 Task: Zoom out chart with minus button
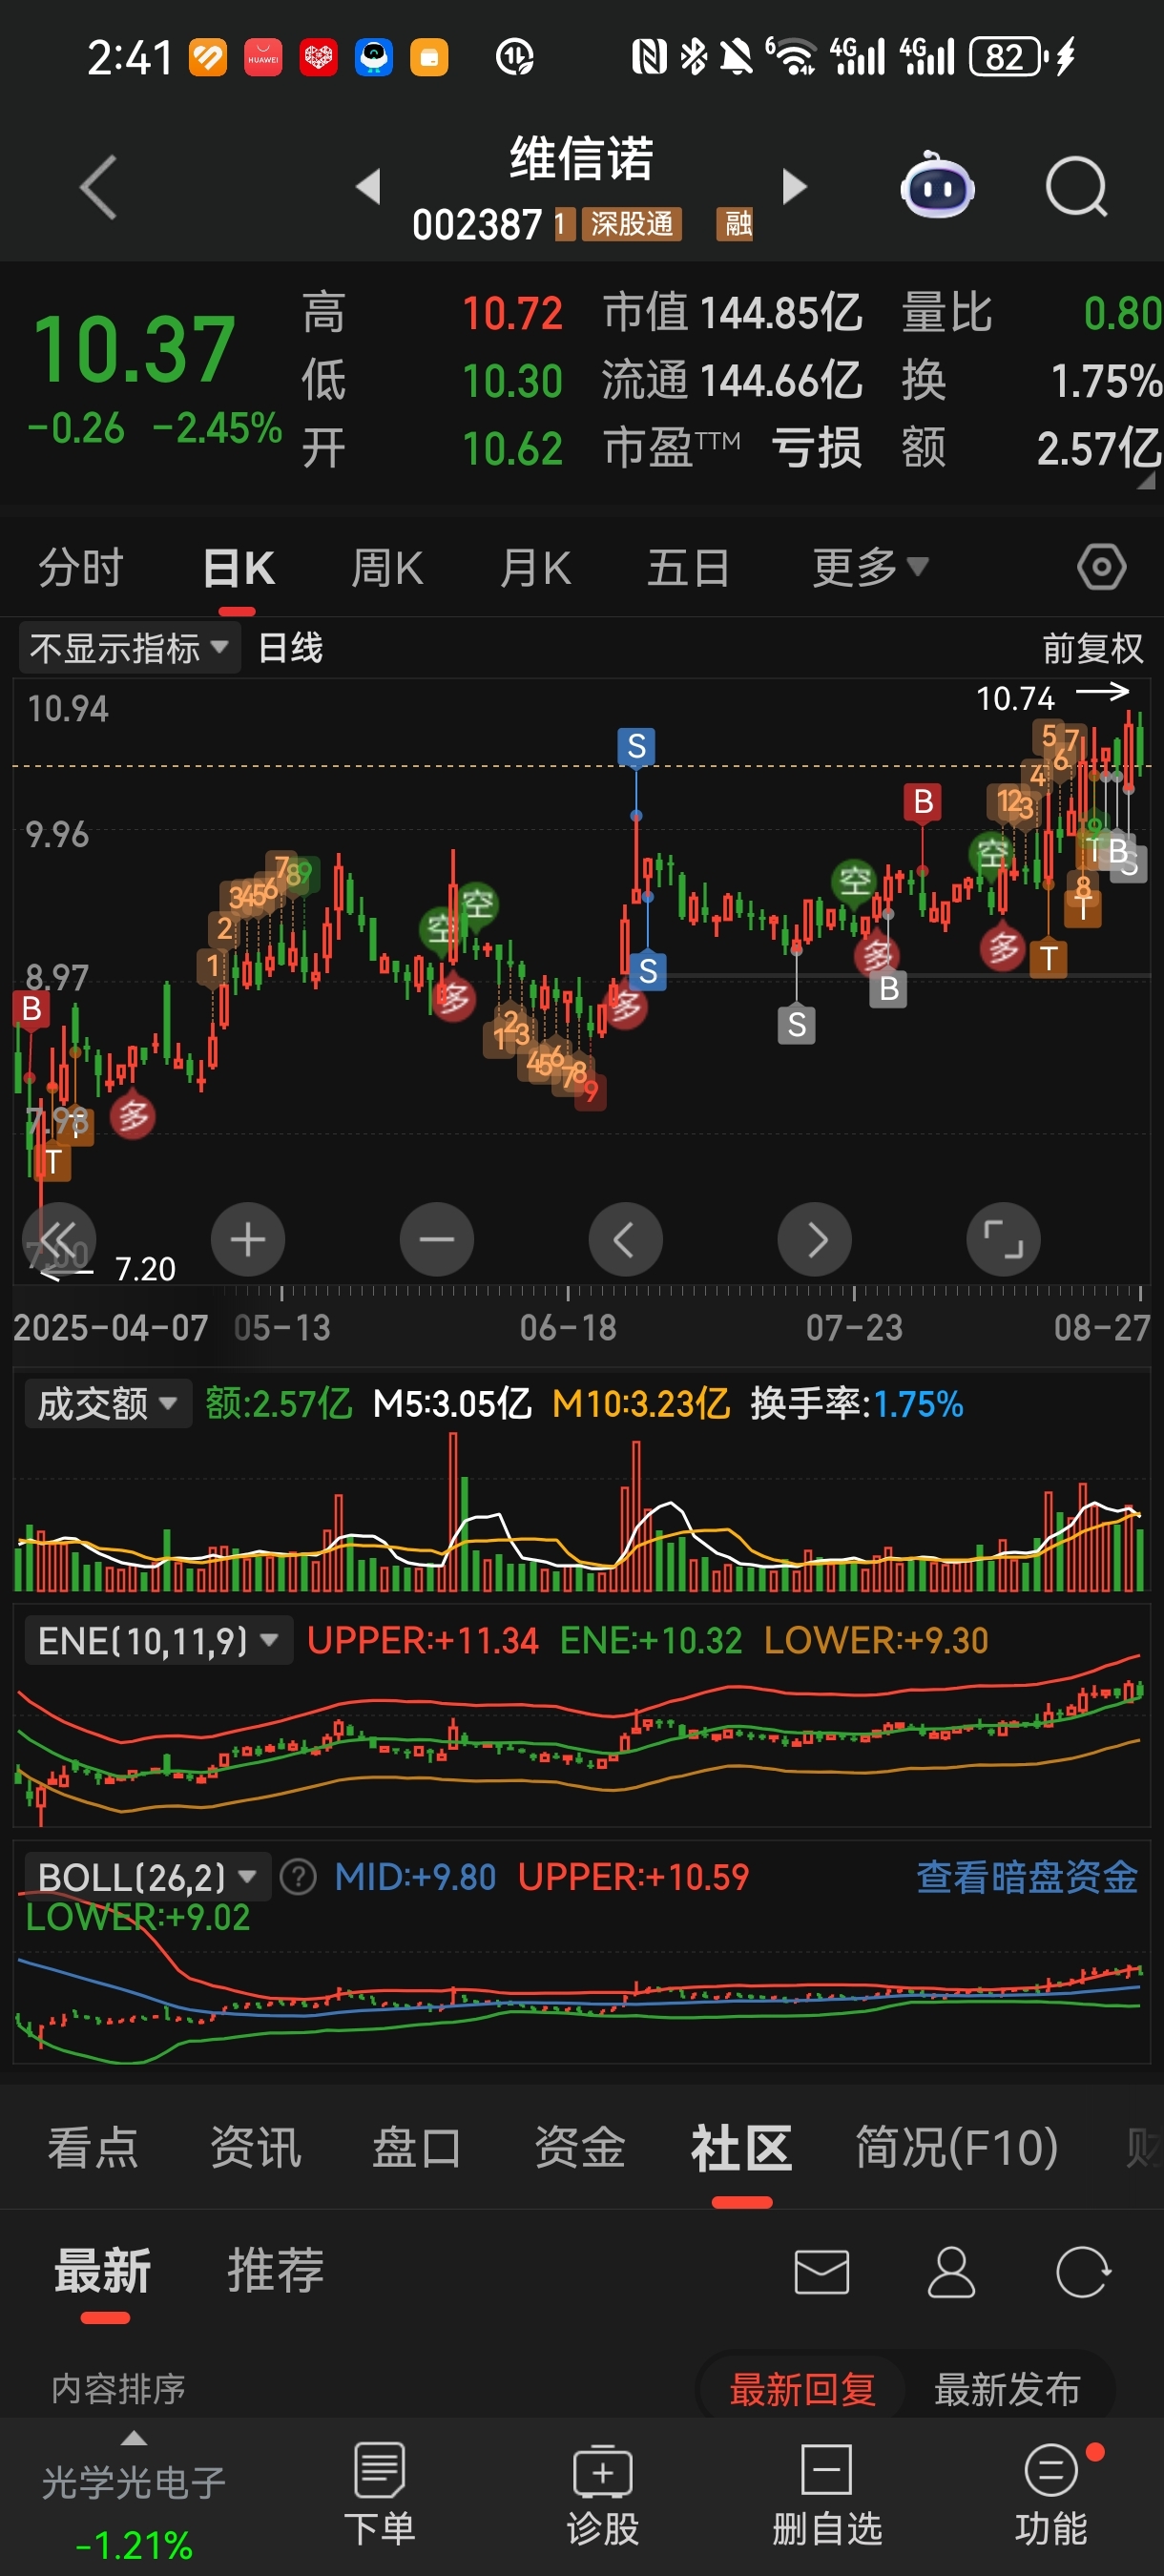[x=437, y=1240]
